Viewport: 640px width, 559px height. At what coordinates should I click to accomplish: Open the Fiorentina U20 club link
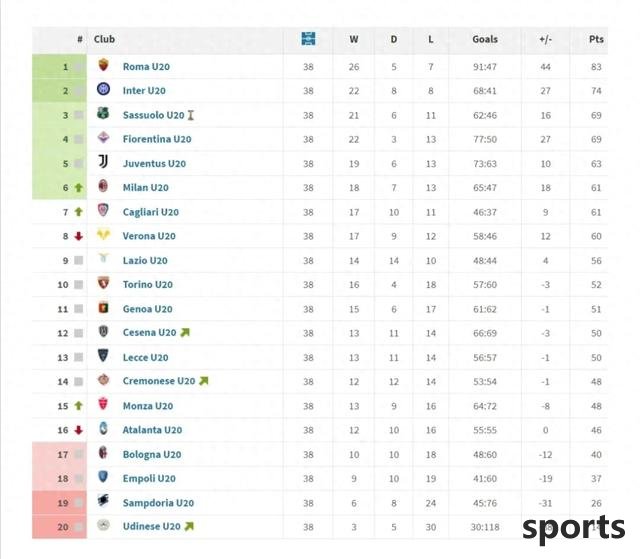click(x=157, y=139)
